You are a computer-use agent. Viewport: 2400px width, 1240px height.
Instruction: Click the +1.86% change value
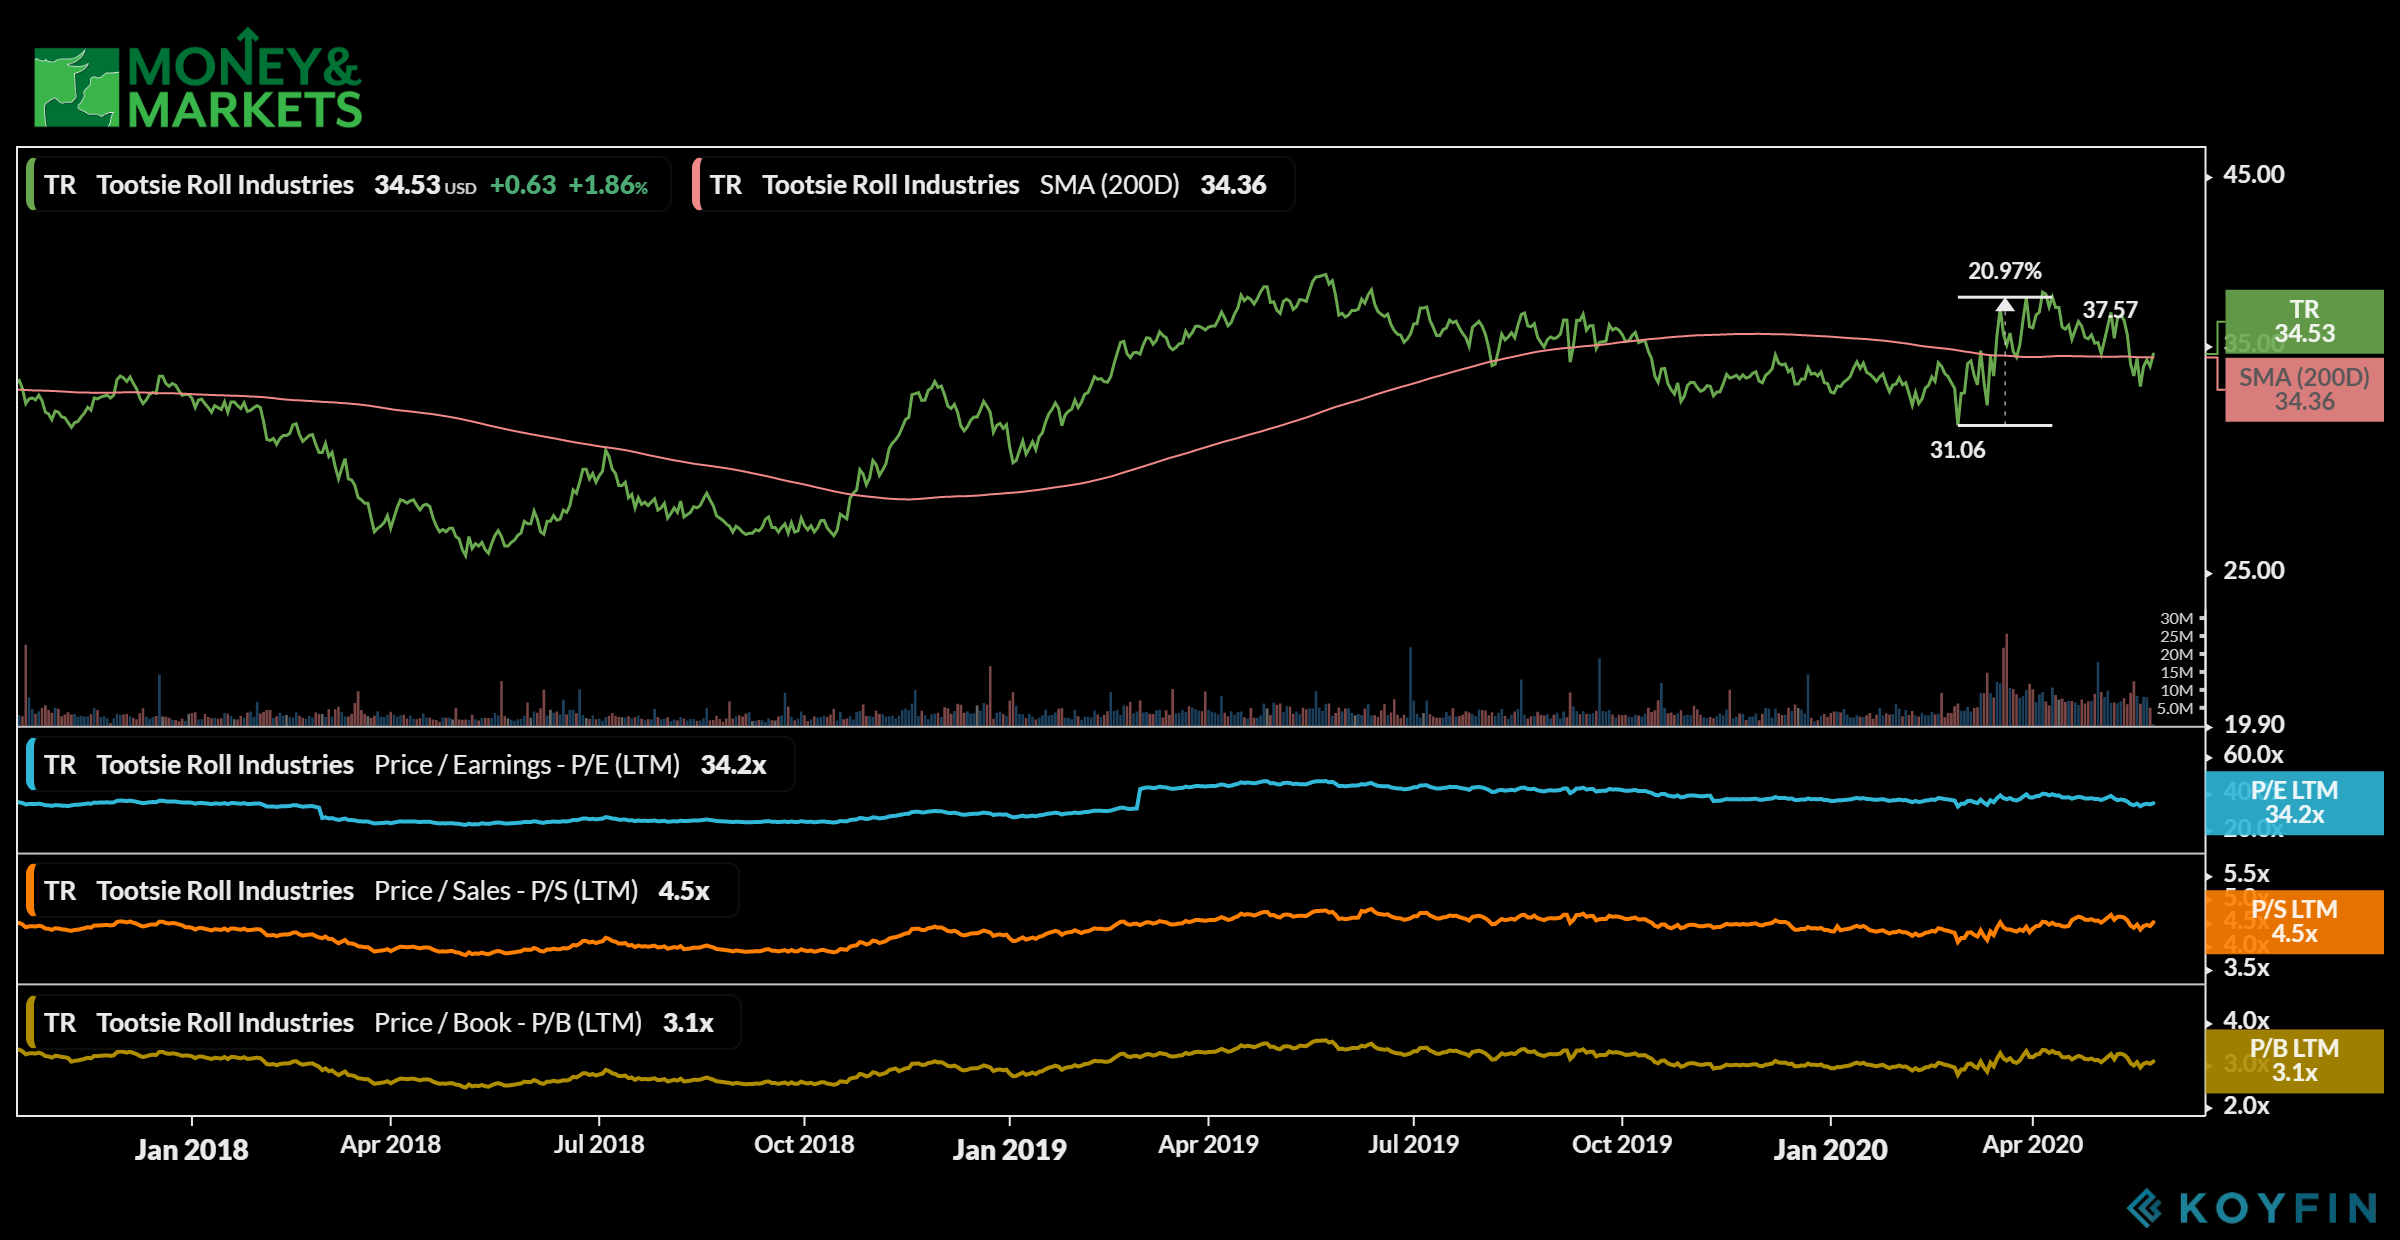click(x=608, y=185)
